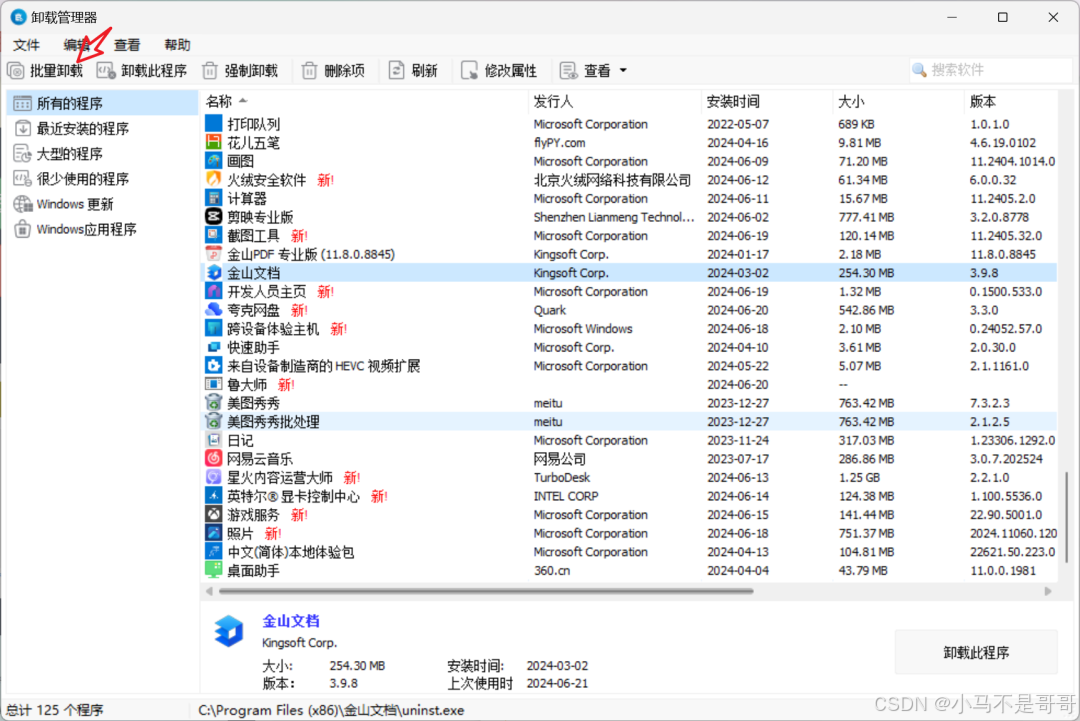
Task: Click the 网易云音乐 program icon
Action: tap(214, 459)
